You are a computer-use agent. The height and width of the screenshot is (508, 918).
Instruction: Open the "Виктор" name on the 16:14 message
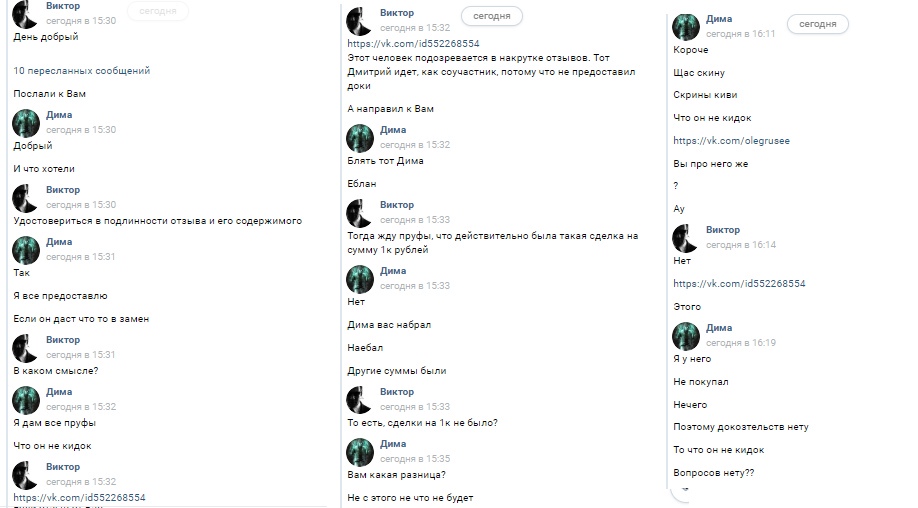[723, 230]
